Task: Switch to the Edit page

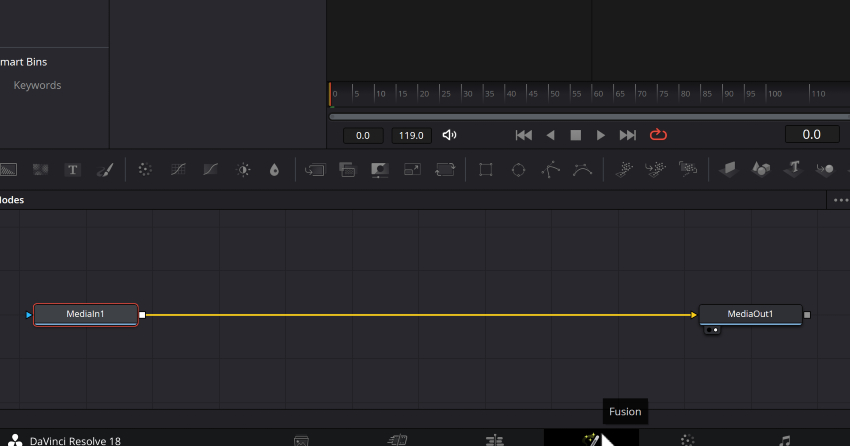Action: (x=494, y=440)
